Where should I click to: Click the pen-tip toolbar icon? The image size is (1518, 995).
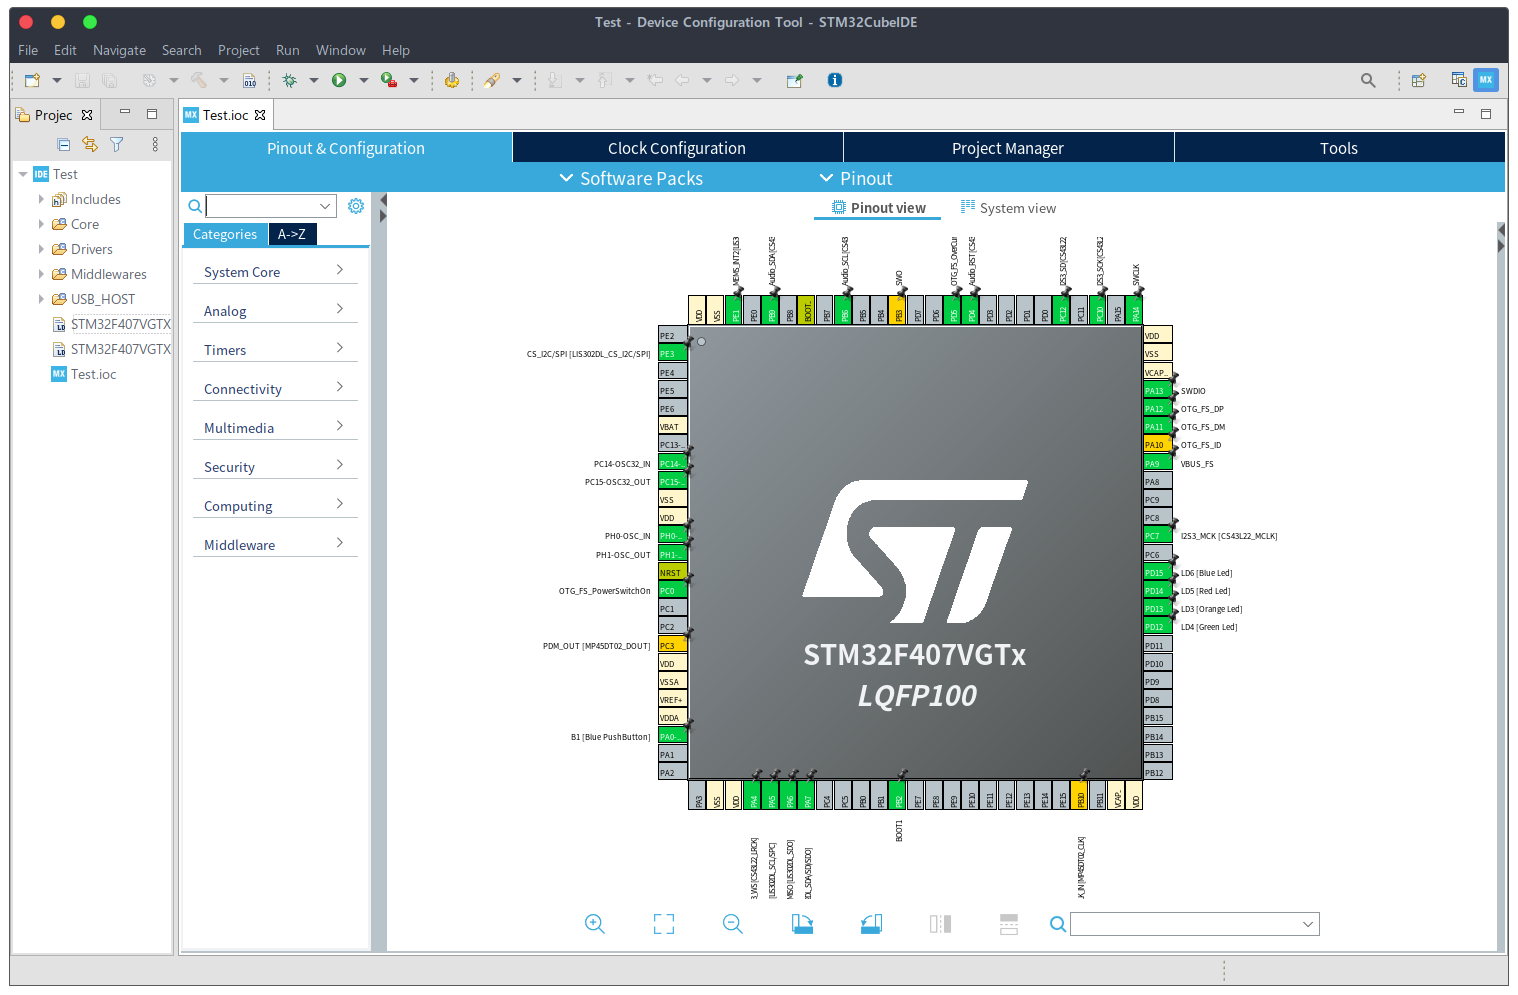point(491,80)
